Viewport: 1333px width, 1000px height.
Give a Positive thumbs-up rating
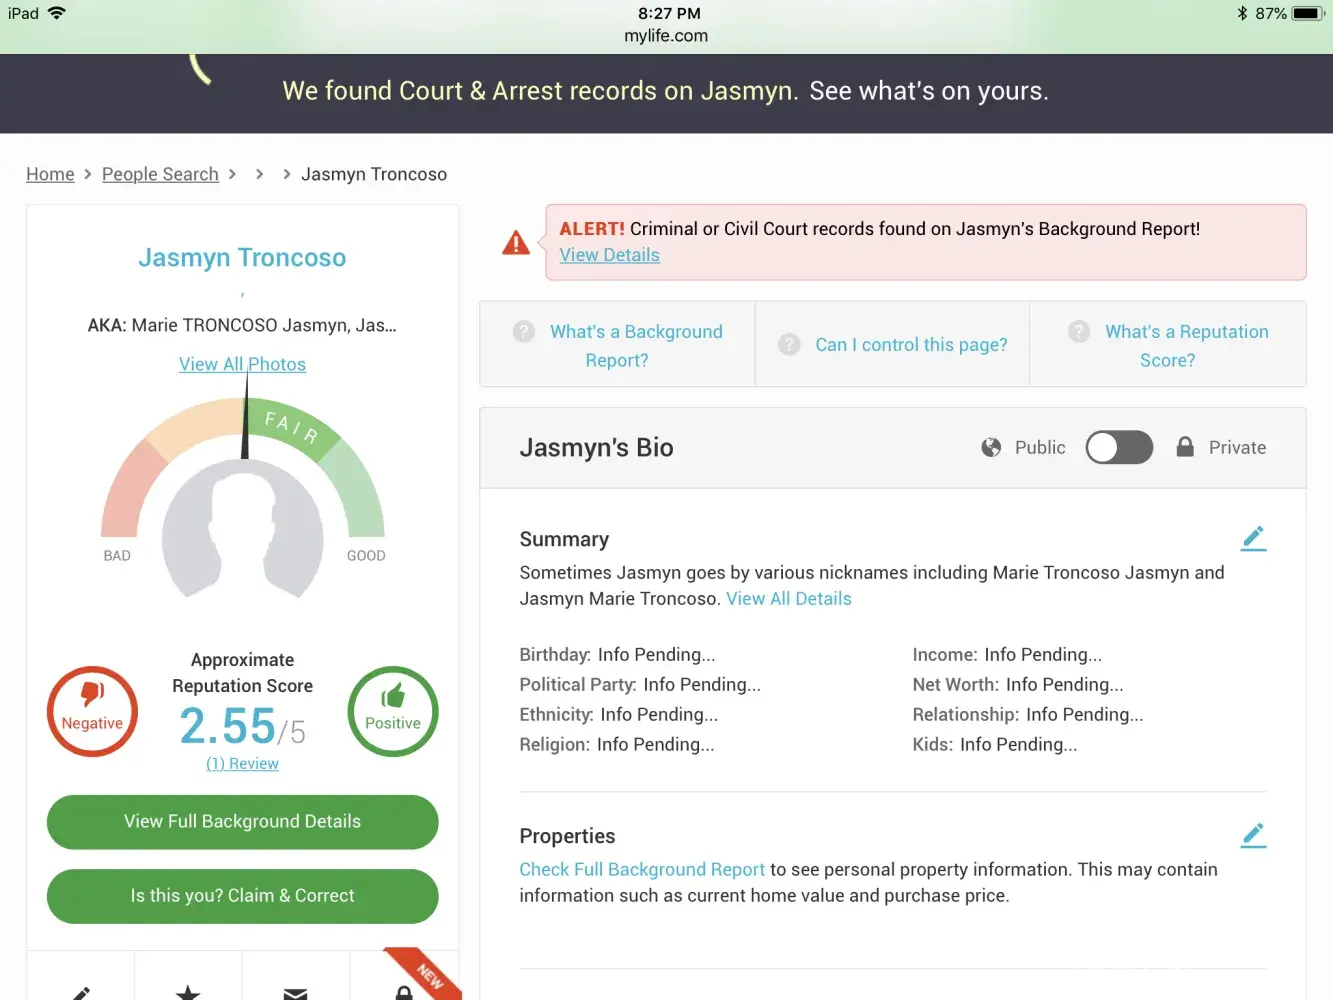393,711
